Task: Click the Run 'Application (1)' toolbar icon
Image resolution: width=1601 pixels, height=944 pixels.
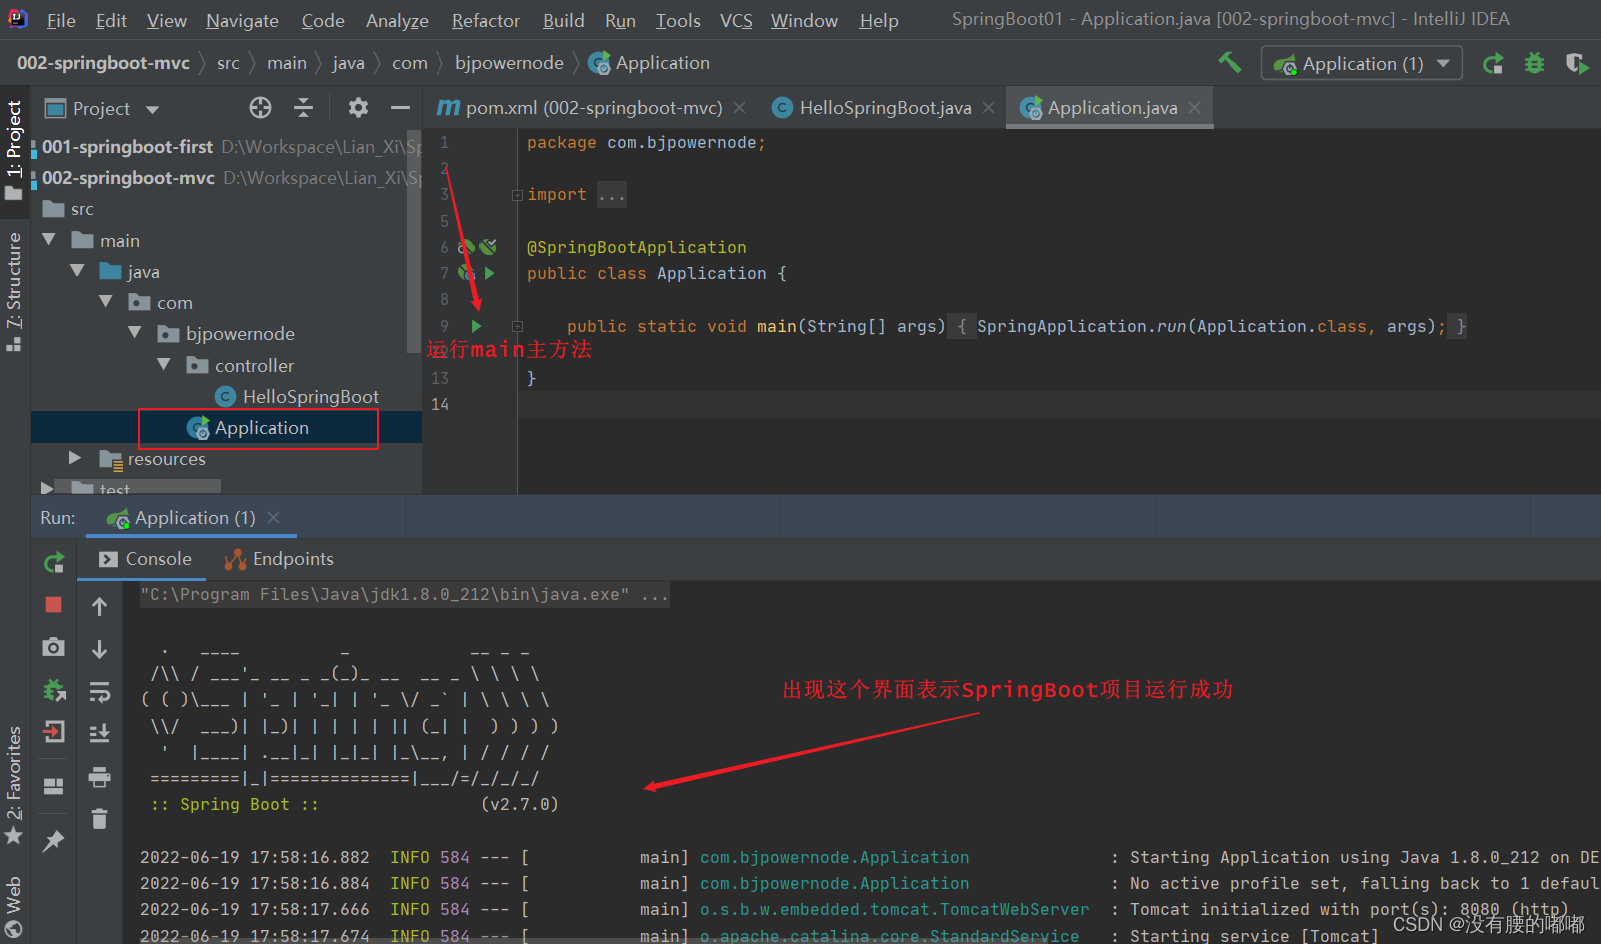Action: tap(1493, 64)
